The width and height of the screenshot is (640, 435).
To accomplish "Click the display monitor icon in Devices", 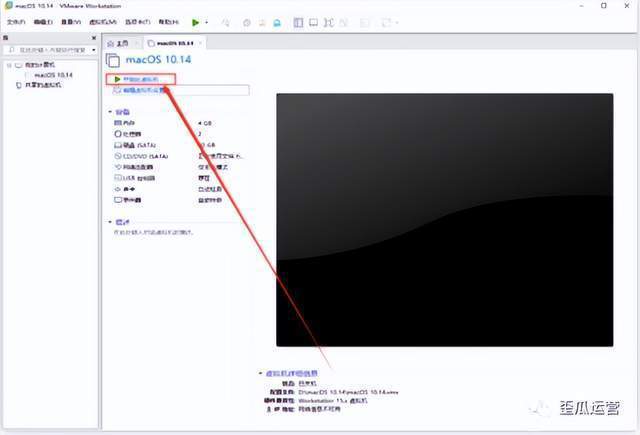I will click(118, 200).
